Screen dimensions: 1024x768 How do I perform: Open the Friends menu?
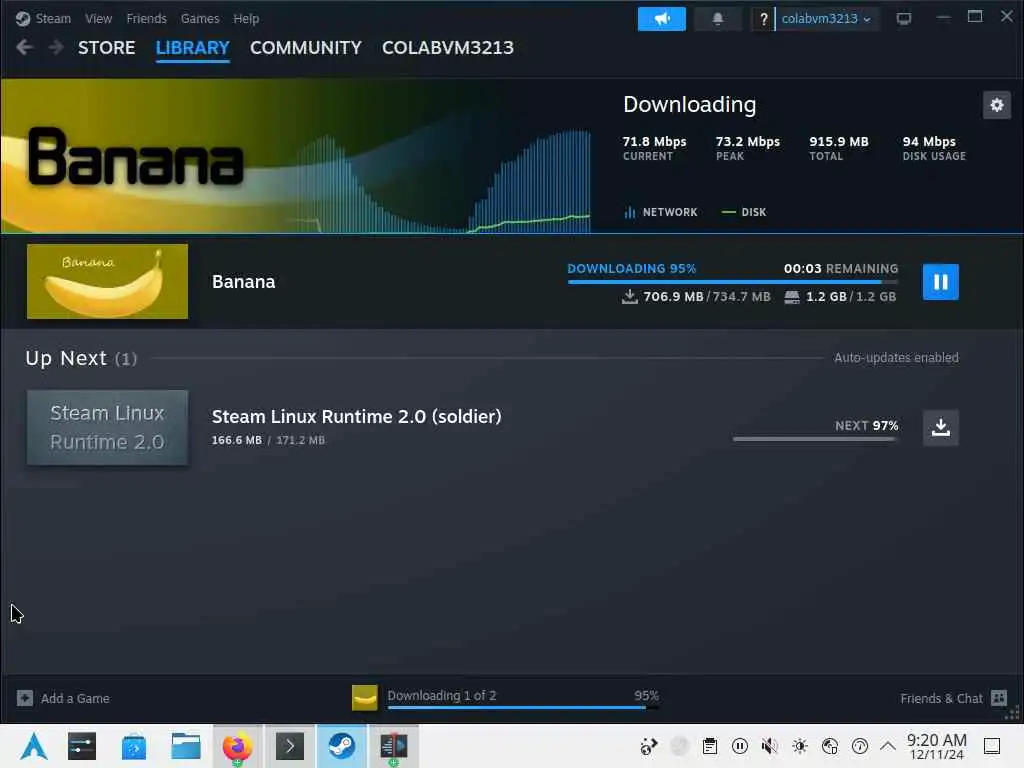(146, 18)
